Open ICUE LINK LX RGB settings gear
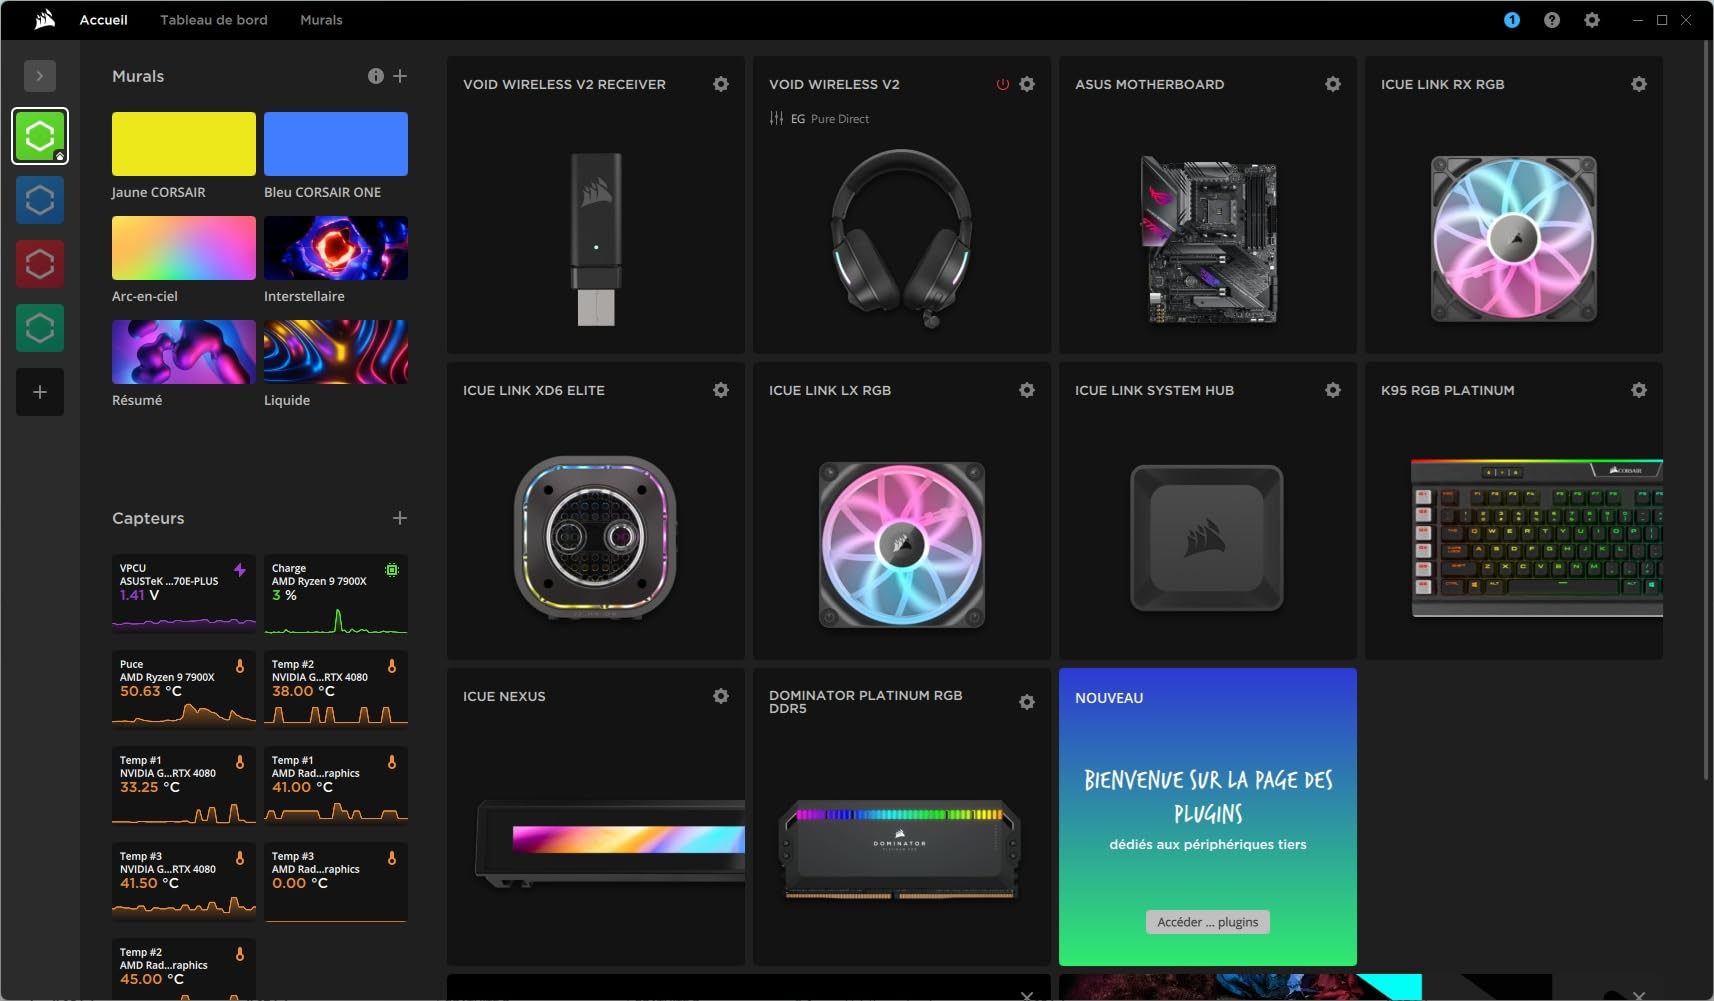Screen dimensions: 1714x1001 point(1027,390)
